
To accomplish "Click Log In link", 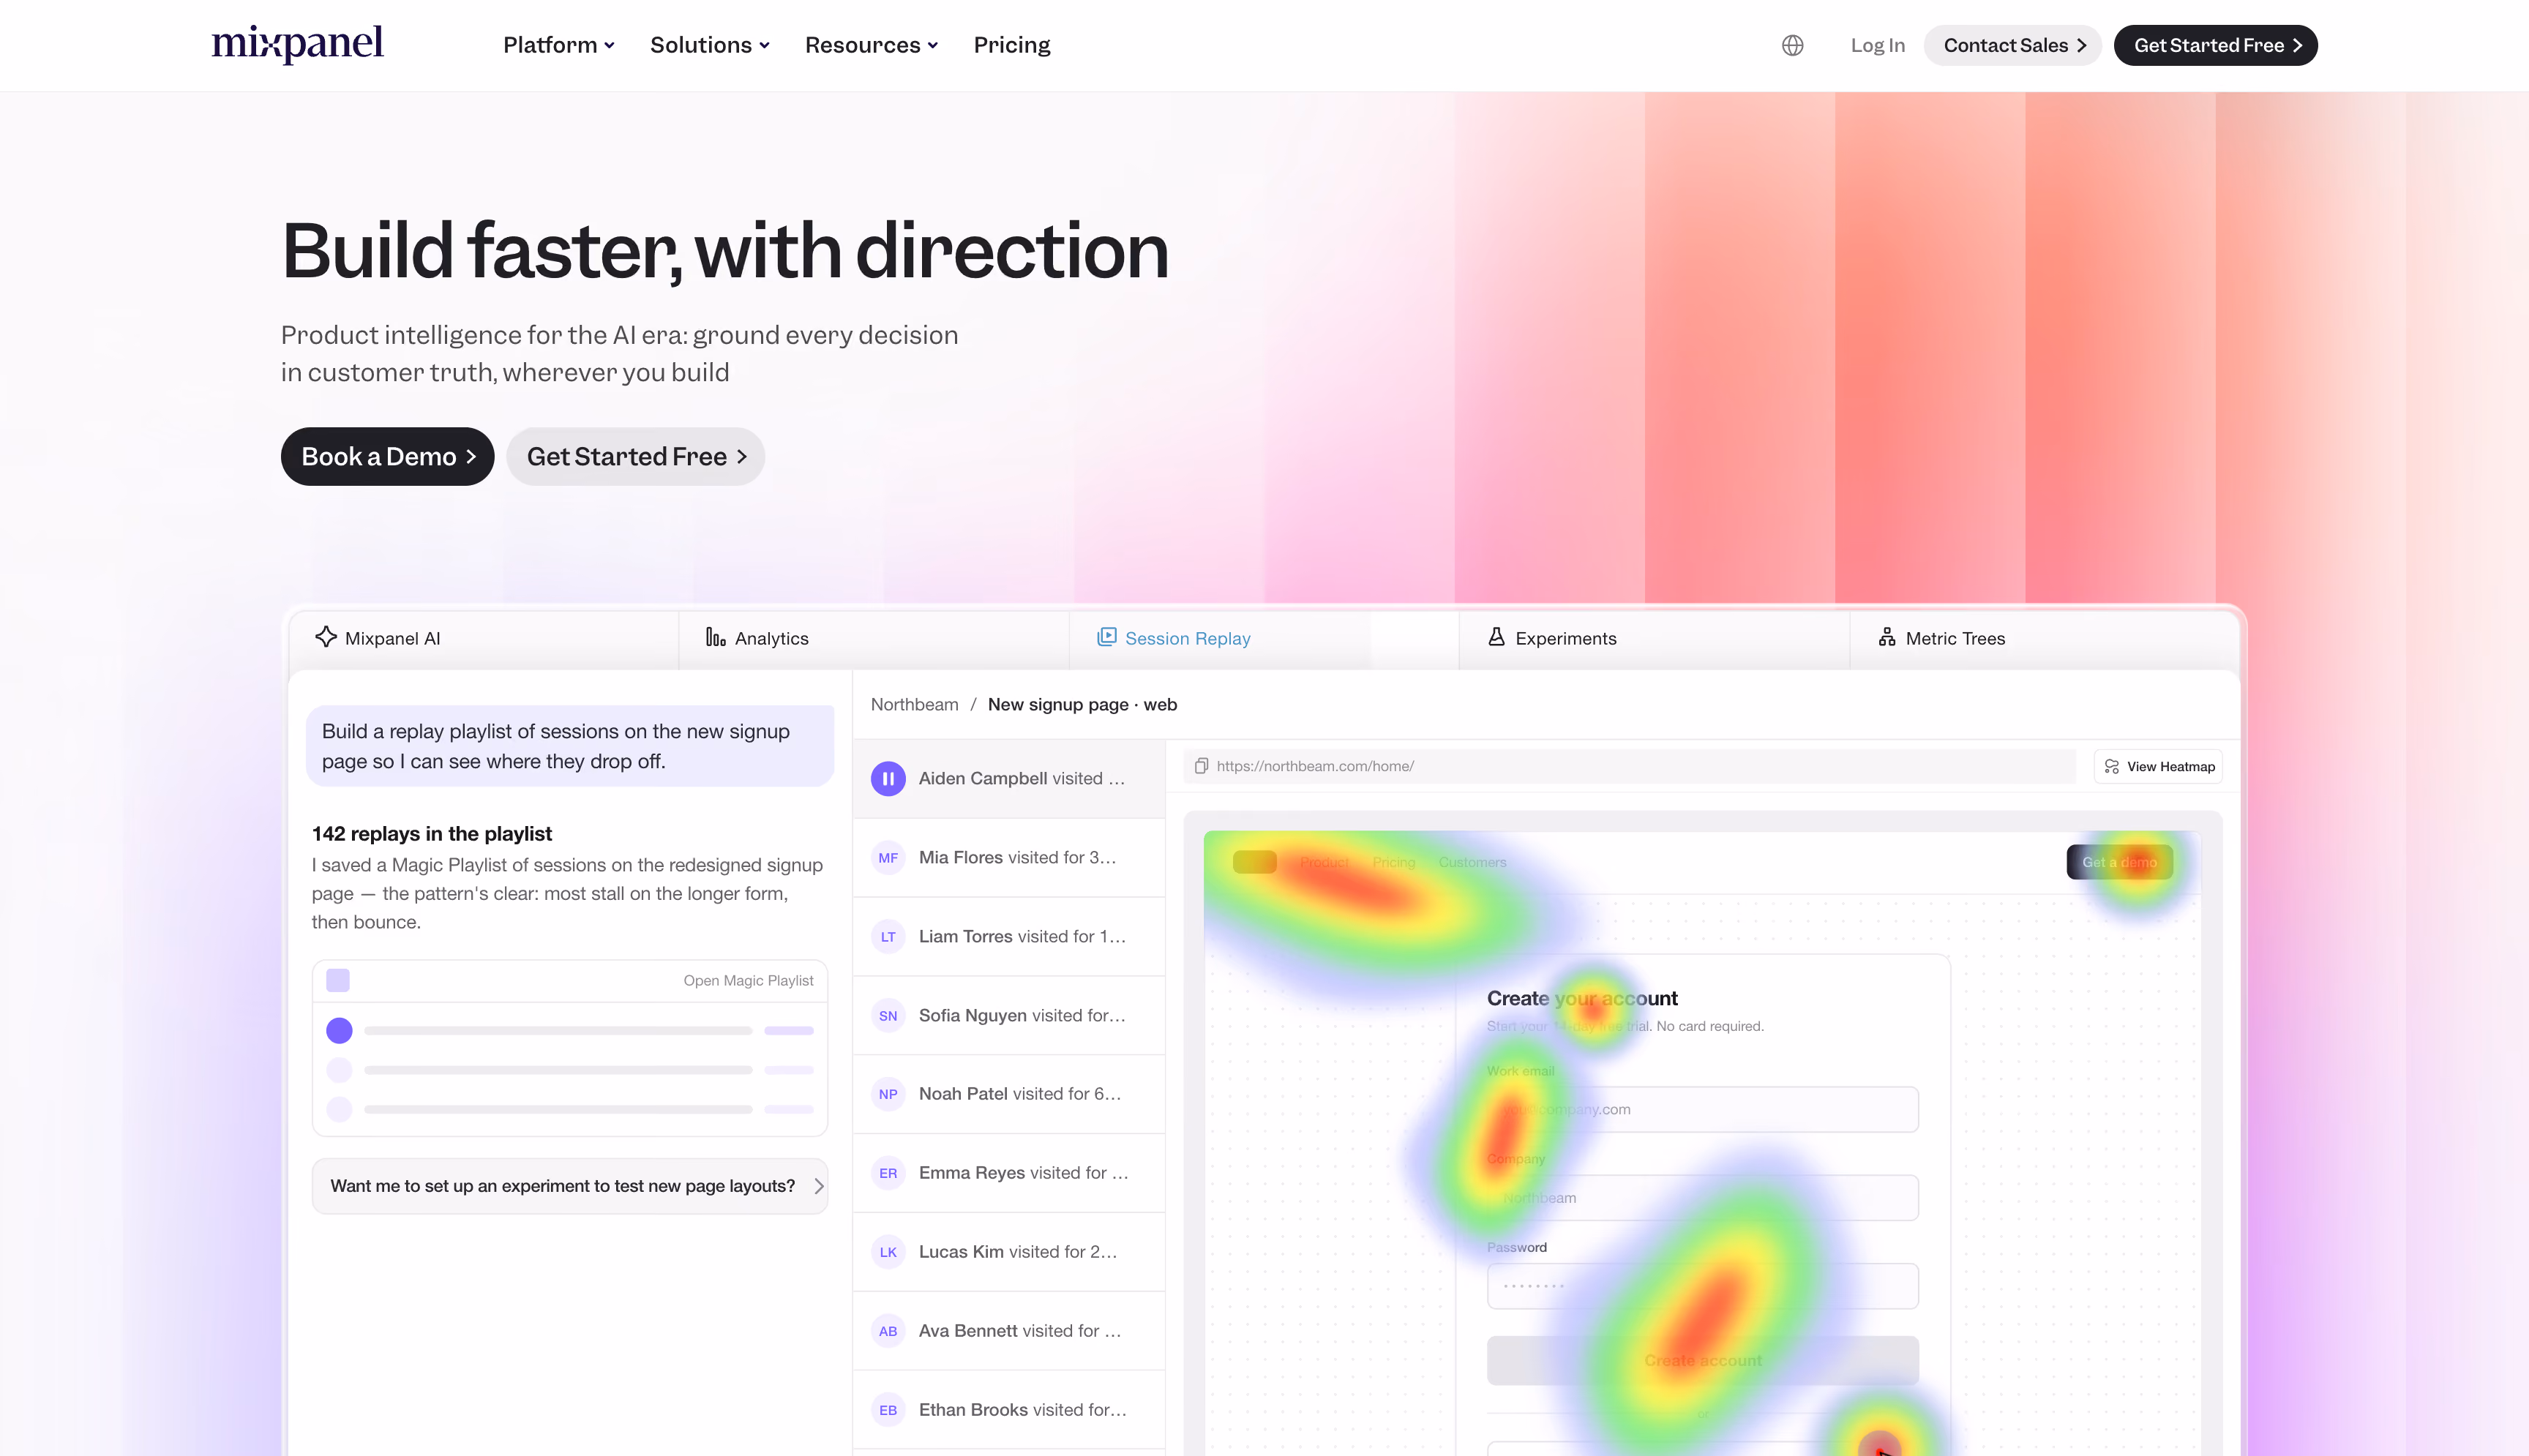I will click(1877, 45).
